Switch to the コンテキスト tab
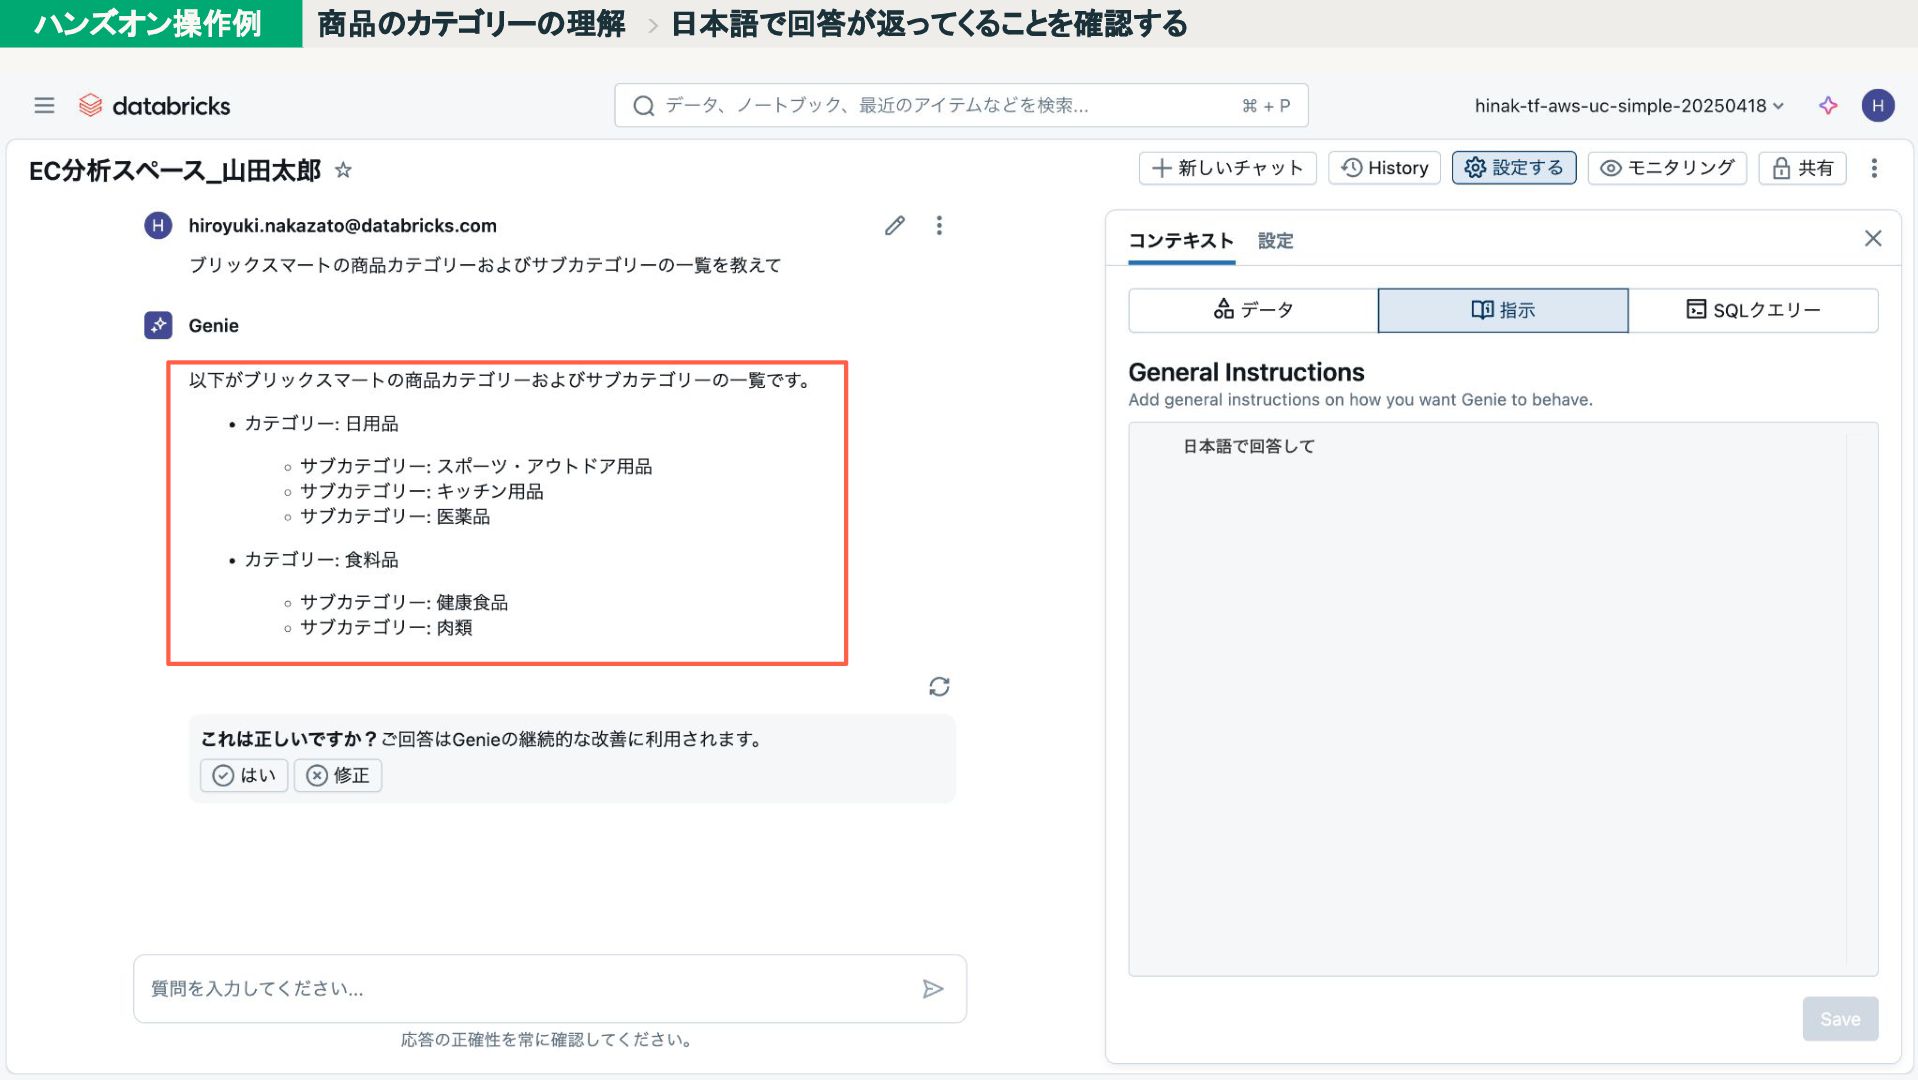This screenshot has height=1080, width=1918. coord(1181,241)
